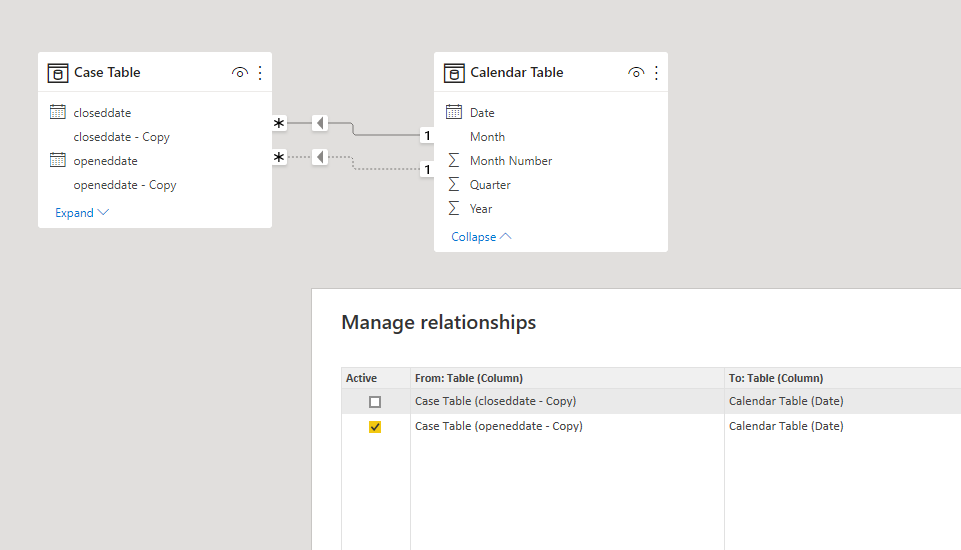Click the Manage relationships heading
This screenshot has height=550, width=961.
tap(439, 323)
